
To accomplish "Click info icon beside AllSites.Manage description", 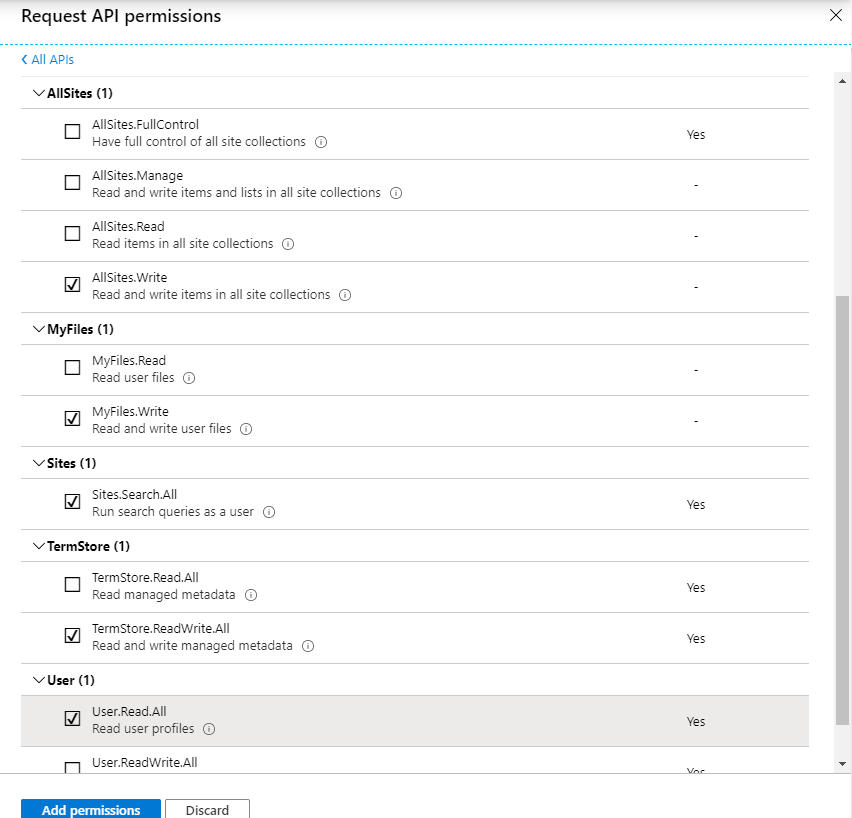I will (396, 193).
